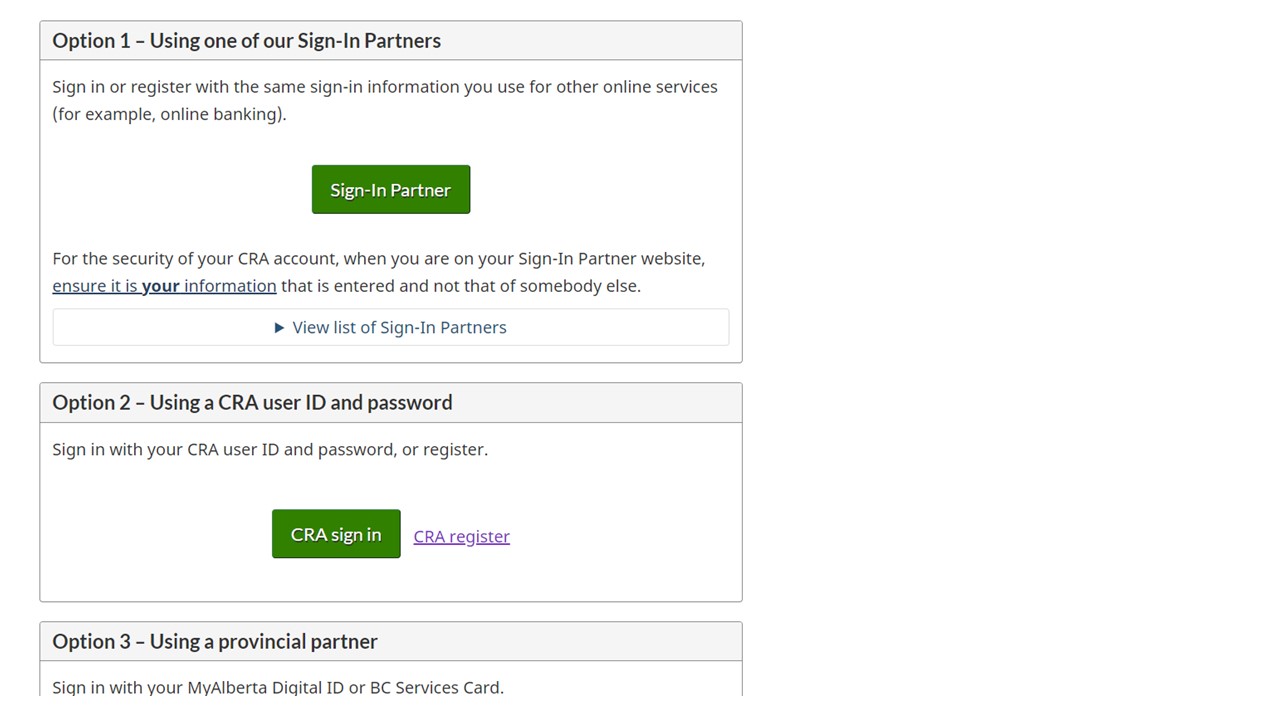Click the "(for example, online banking)" text

pyautogui.click(x=169, y=114)
